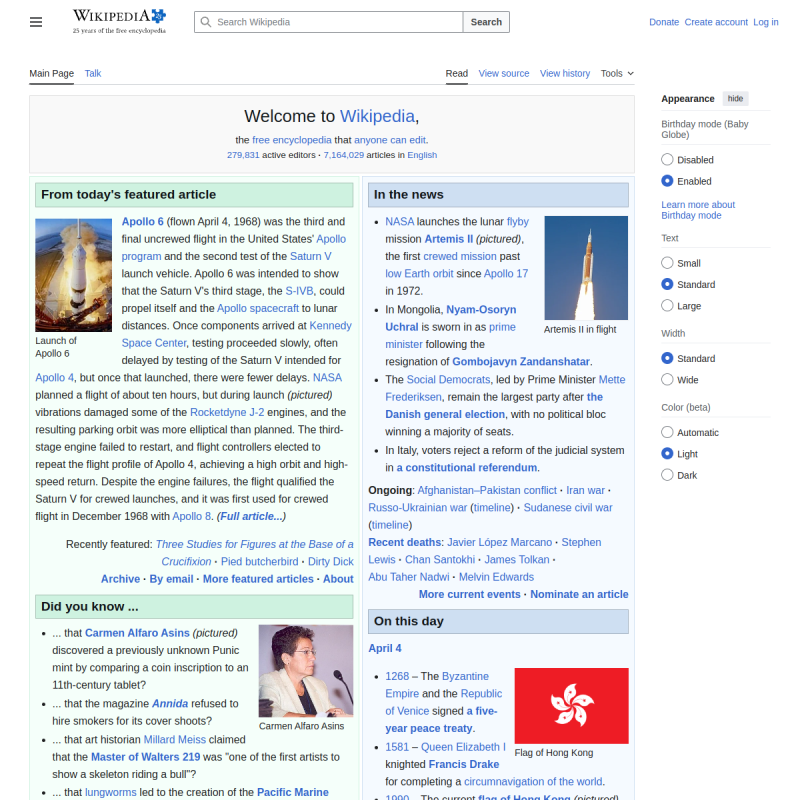Click the Wikipedia logo
Image resolution: width=800 pixels, height=800 pixels.
pos(119,21)
